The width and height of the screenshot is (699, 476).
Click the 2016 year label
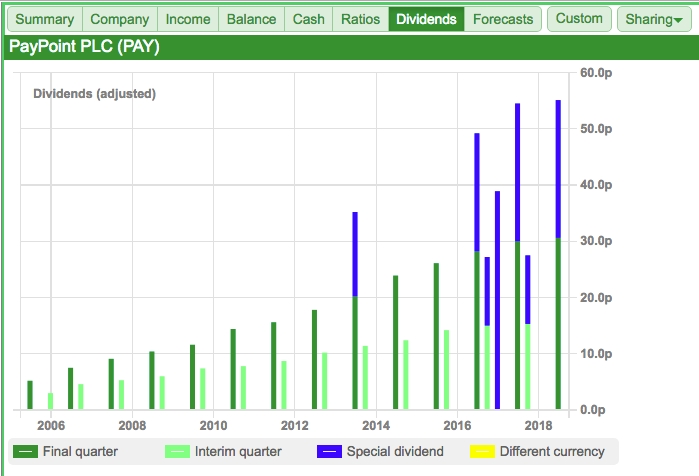coord(457,426)
